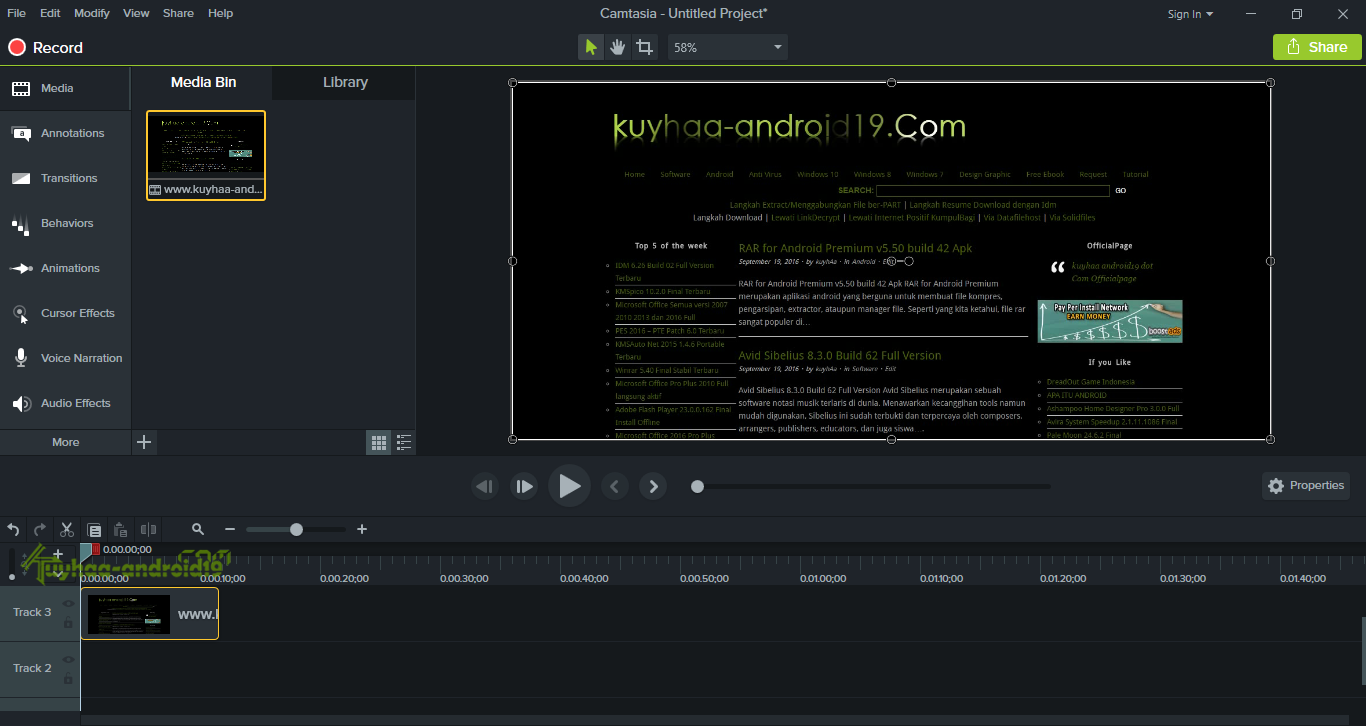This screenshot has width=1366, height=726.
Task: Select the Track 2 header label
Action: tap(32, 668)
